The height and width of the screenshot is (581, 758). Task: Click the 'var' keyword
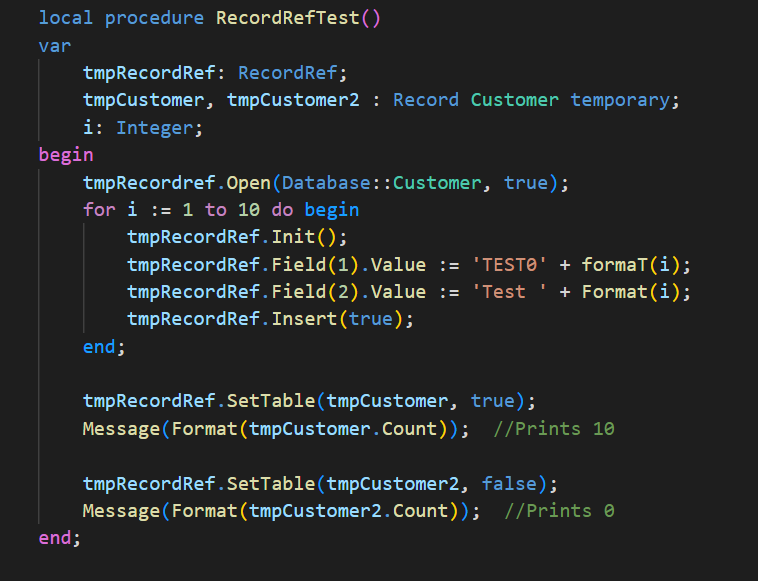click(54, 46)
